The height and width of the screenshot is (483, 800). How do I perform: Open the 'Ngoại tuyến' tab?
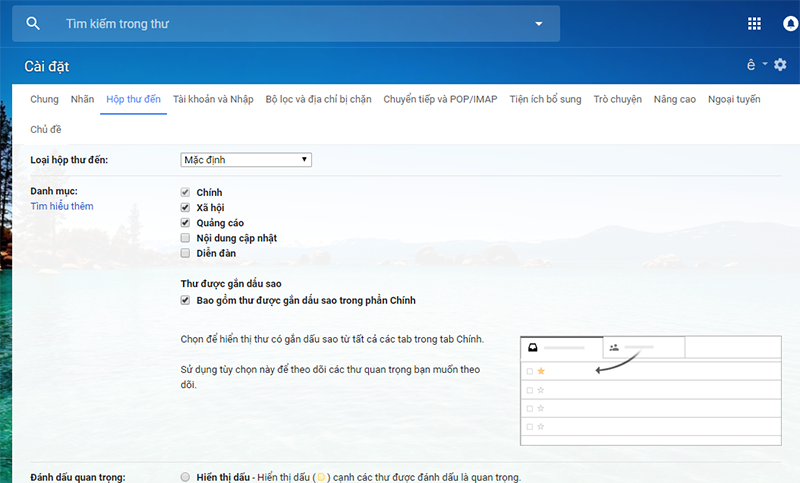coord(734,99)
